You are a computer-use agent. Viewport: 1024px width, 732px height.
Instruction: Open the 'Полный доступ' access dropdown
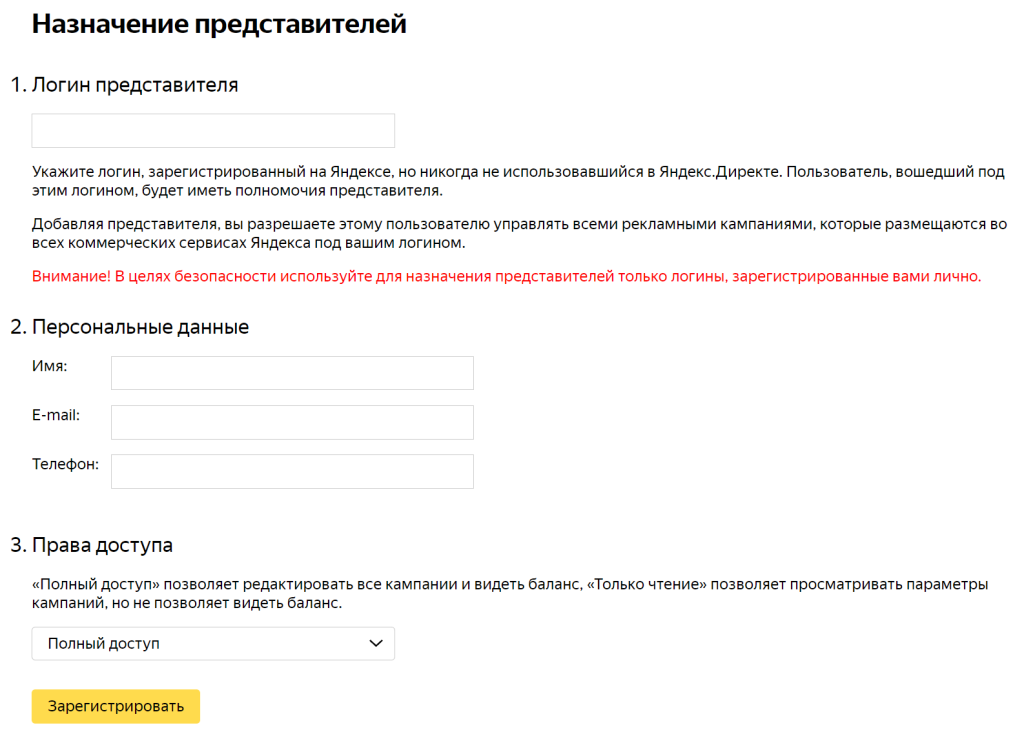coord(213,643)
